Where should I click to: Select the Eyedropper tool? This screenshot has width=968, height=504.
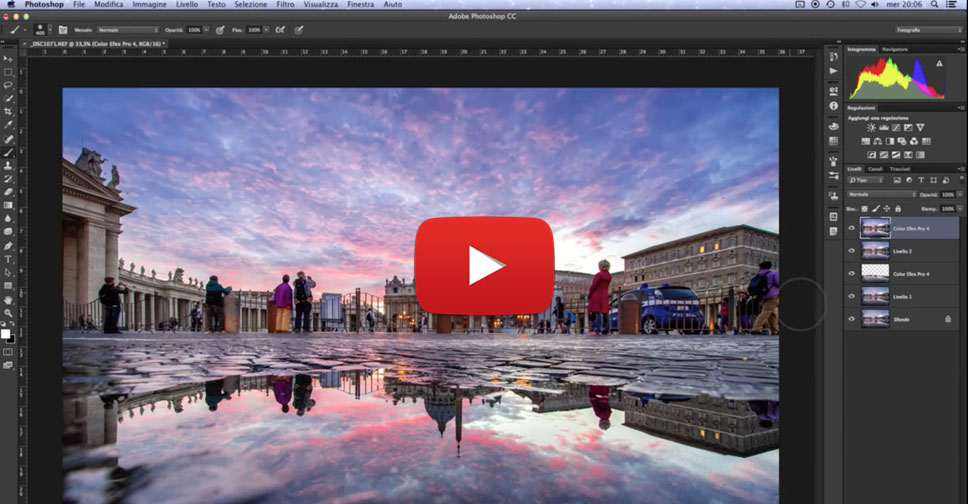(x=8, y=125)
